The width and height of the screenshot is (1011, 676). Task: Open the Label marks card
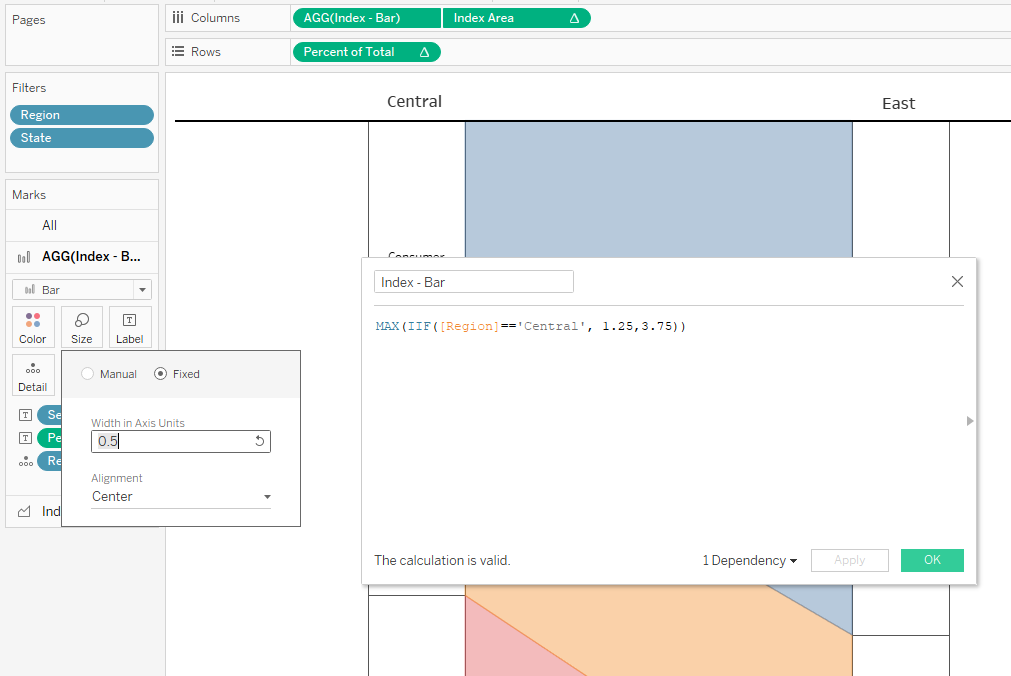(130, 328)
